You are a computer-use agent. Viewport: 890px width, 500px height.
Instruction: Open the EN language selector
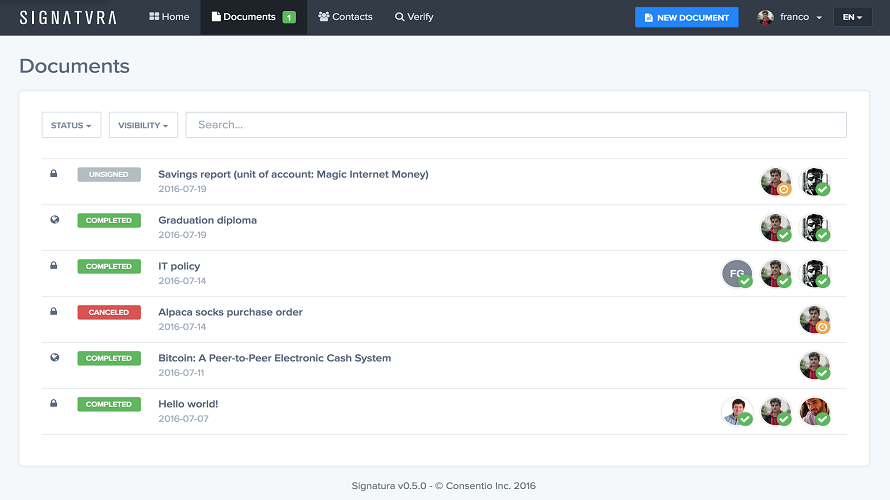[x=852, y=17]
